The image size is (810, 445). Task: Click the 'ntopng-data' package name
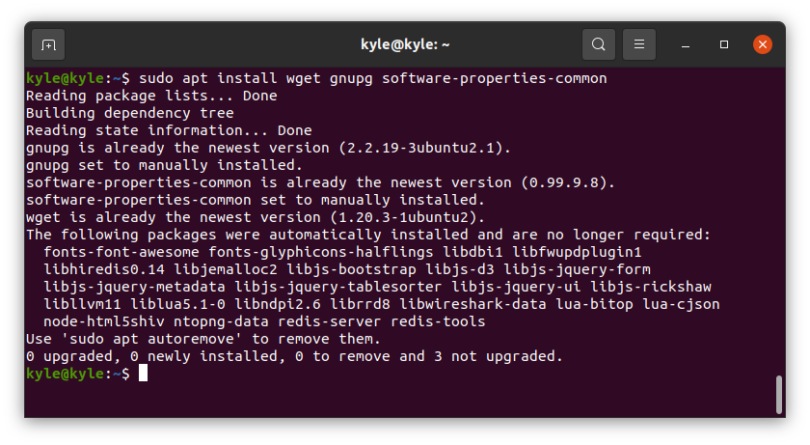[x=262, y=322]
